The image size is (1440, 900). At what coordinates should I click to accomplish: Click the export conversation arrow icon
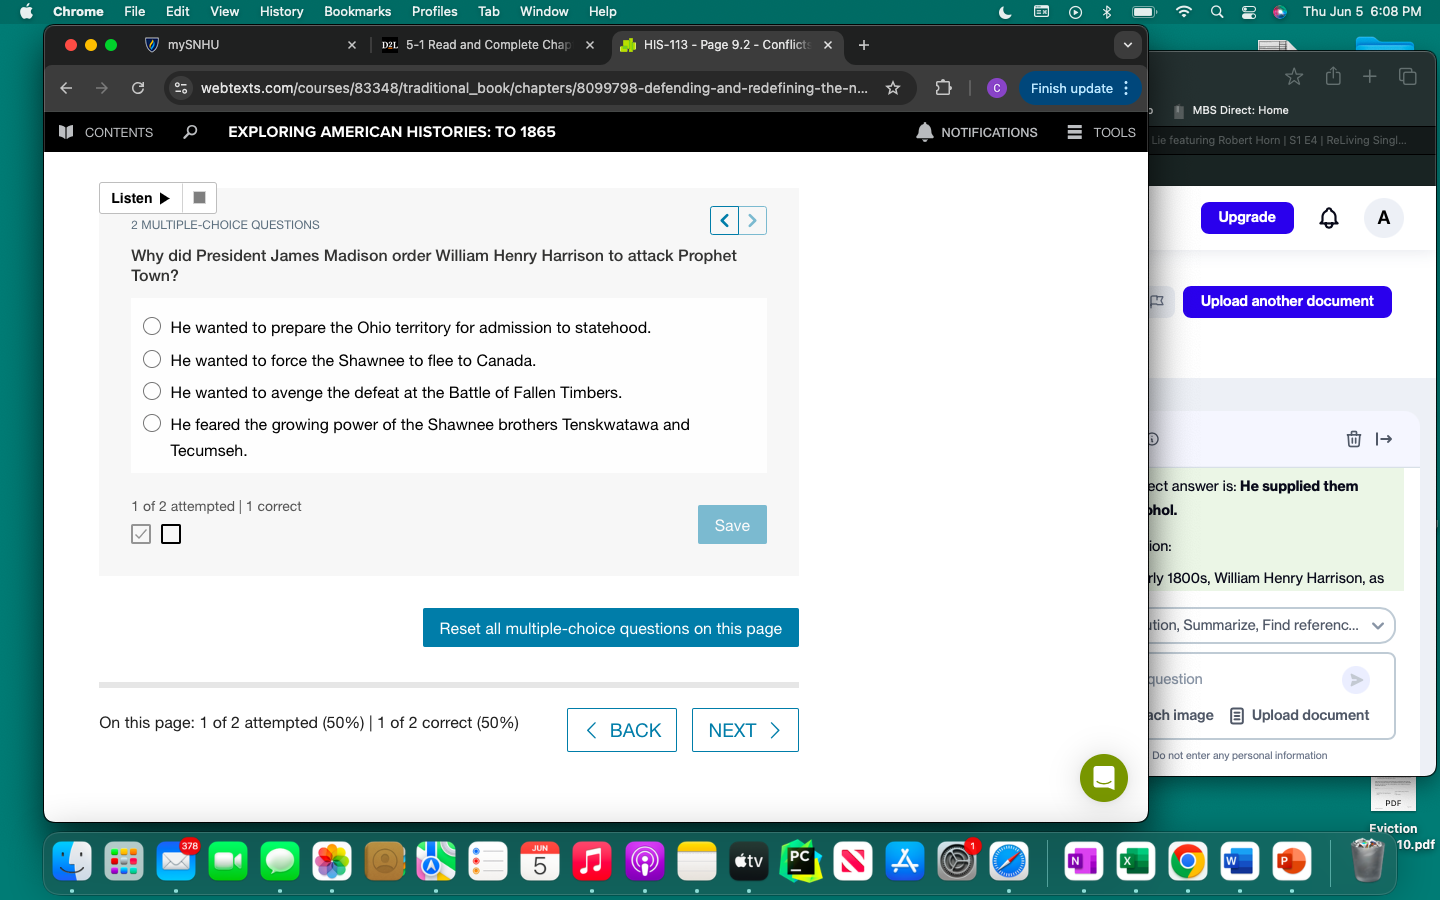tap(1386, 439)
